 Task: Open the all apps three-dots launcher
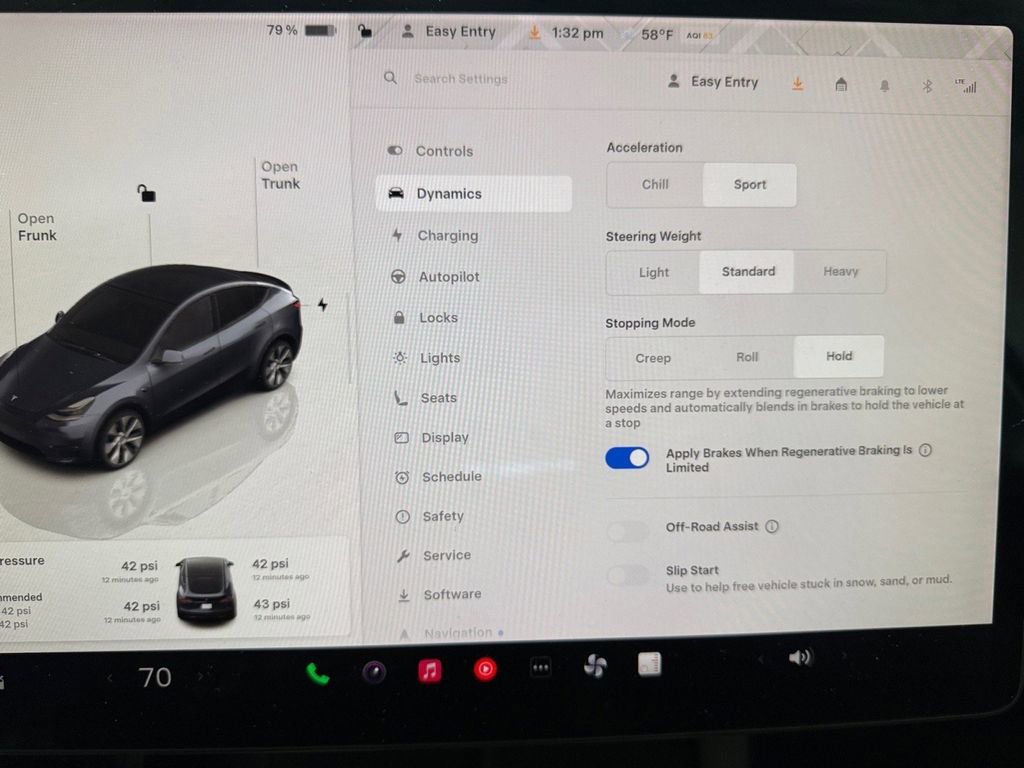click(x=541, y=668)
